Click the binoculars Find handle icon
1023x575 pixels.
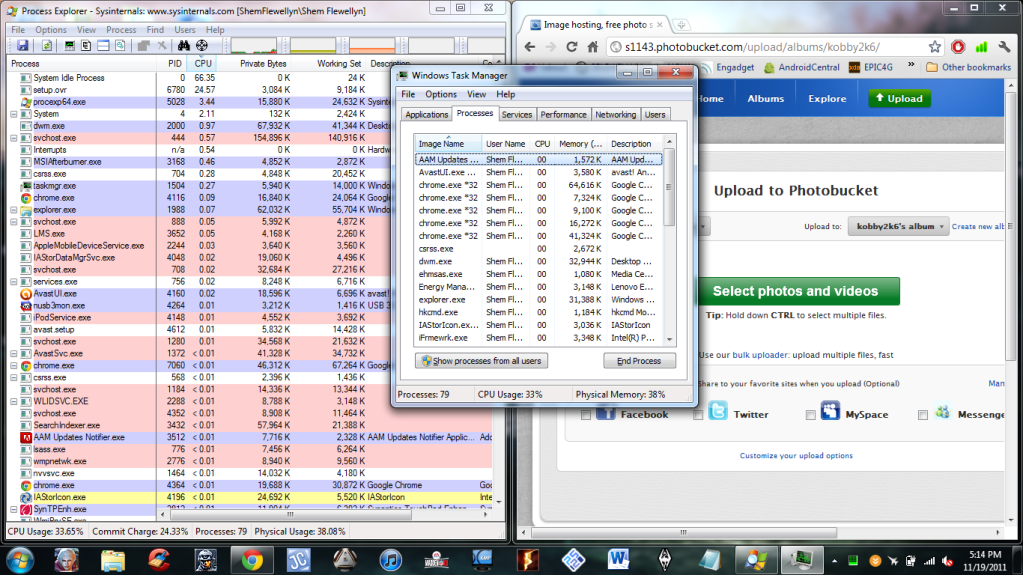click(x=184, y=46)
